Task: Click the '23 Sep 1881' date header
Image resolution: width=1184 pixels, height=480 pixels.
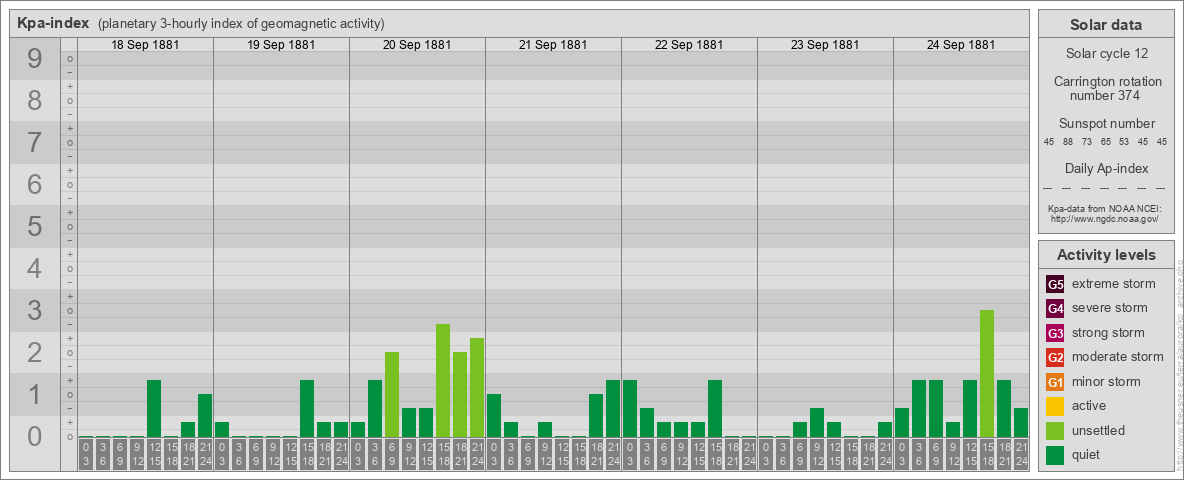Action: point(825,45)
